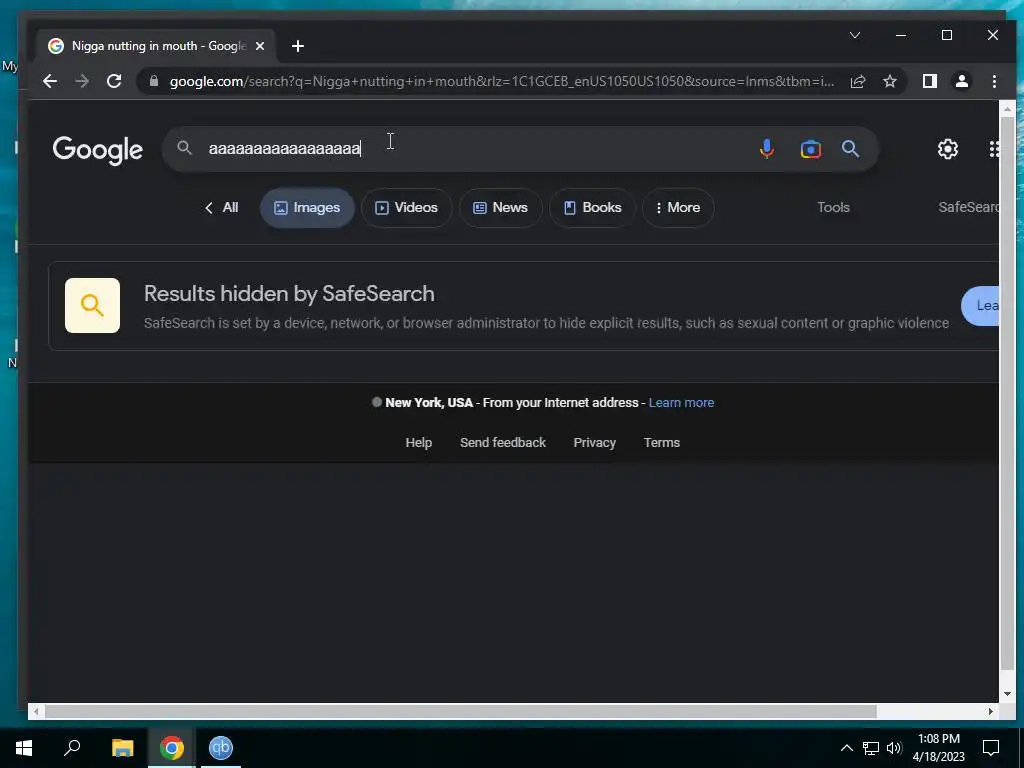Open qBittorrent from taskbar
This screenshot has width=1024, height=768.
[221, 748]
